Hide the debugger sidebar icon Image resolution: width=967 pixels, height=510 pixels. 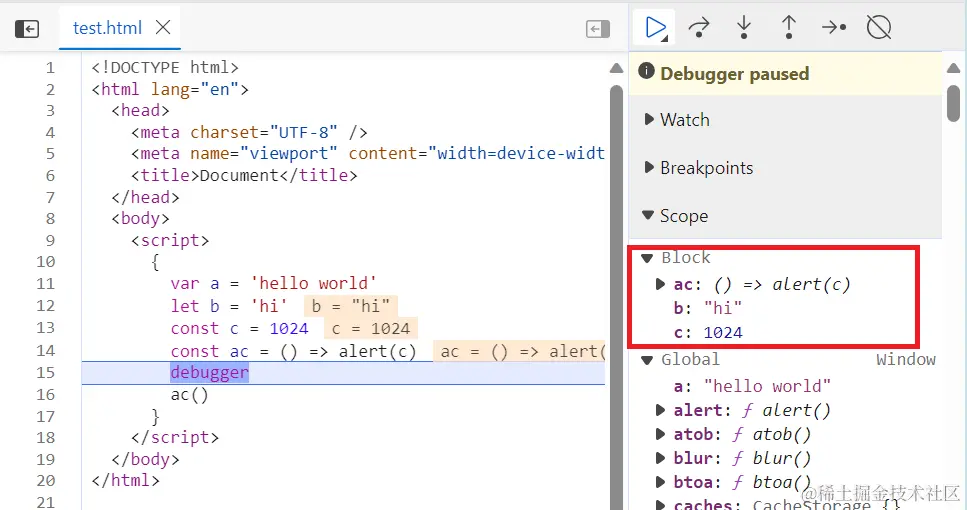(598, 28)
